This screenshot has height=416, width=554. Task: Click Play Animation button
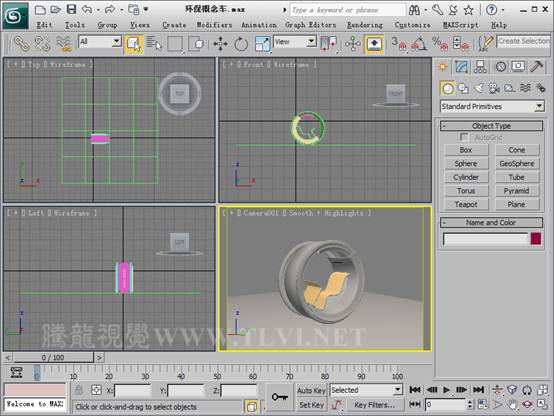446,390
